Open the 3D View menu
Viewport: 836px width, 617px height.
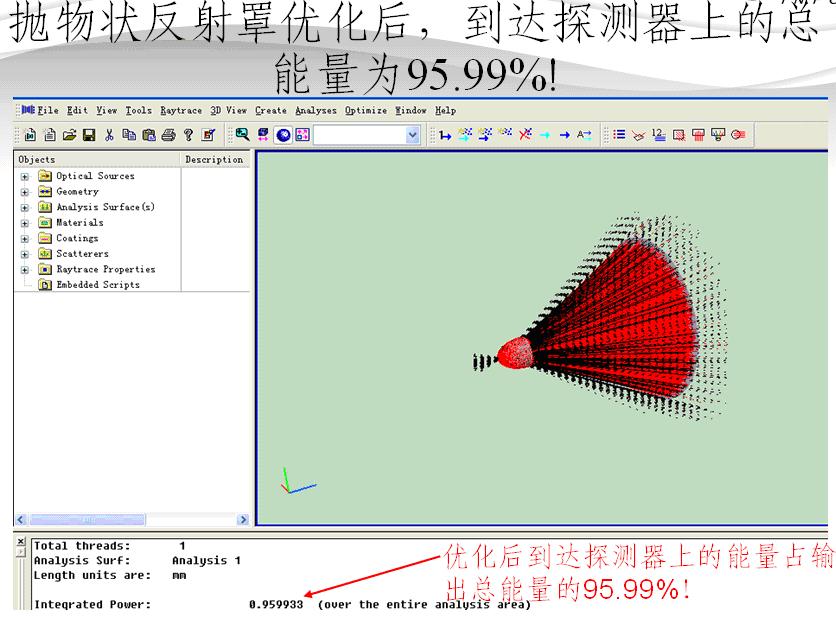(x=229, y=110)
